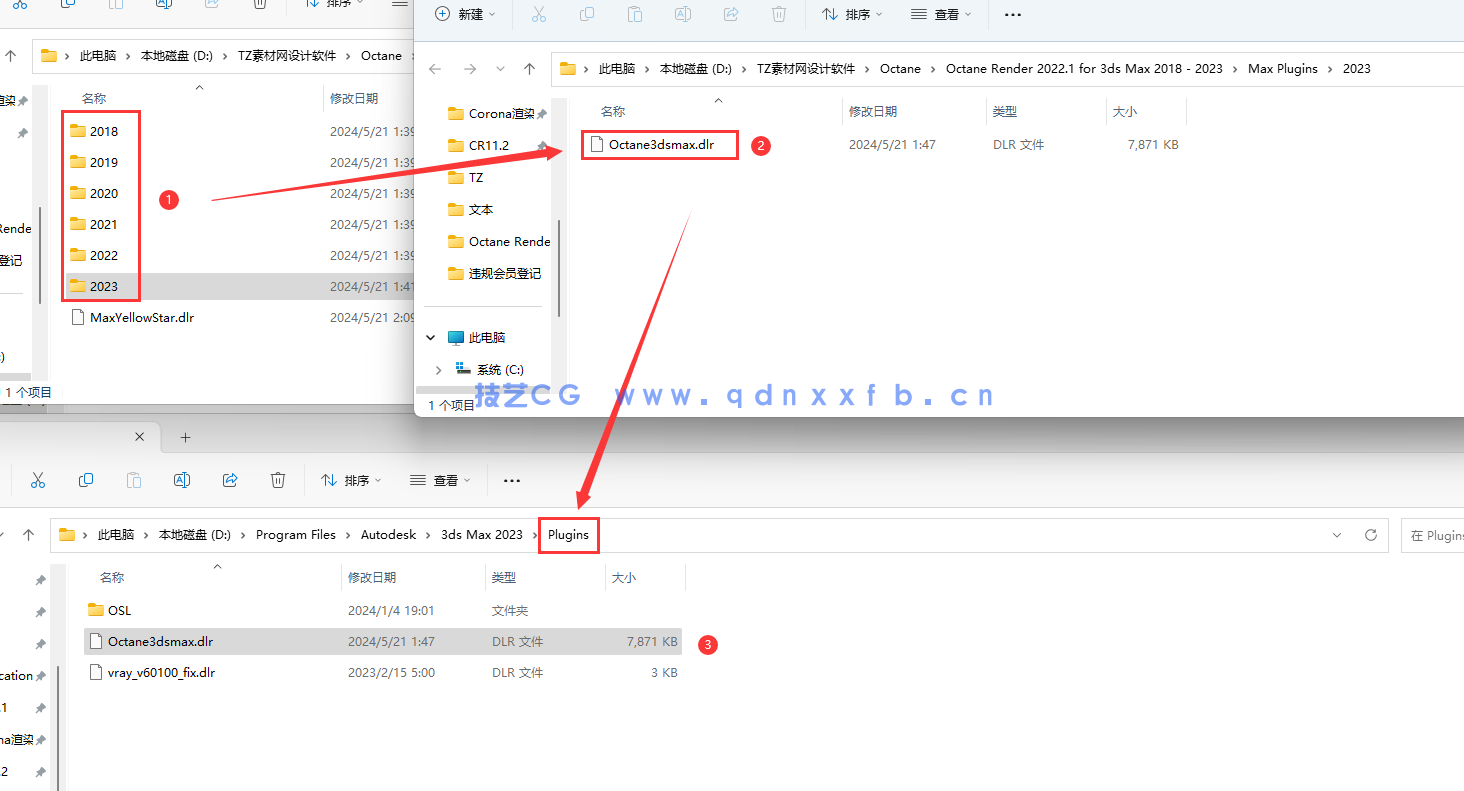Click the search box in Plugins window
Image resolution: width=1464 pixels, height=791 pixels.
point(1435,535)
